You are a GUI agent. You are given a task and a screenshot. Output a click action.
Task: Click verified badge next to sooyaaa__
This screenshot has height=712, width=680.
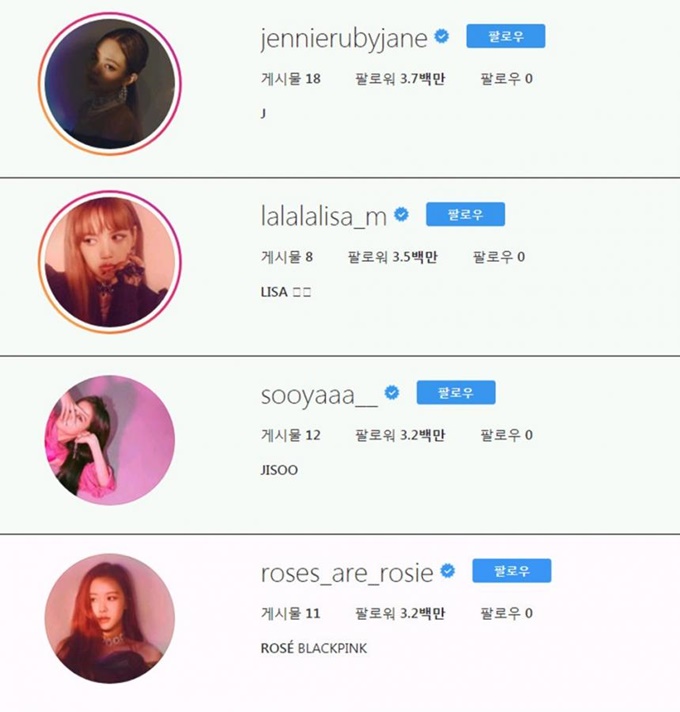click(x=392, y=392)
